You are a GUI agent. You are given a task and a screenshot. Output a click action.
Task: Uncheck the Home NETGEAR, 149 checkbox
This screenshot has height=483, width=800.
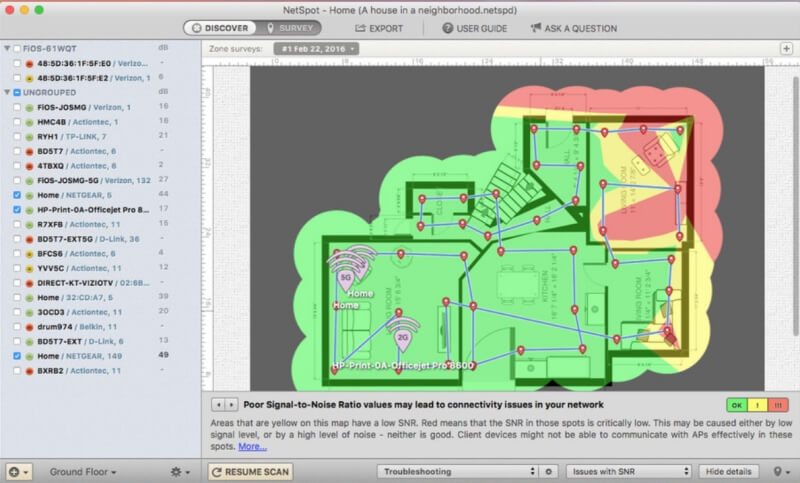tap(17, 356)
